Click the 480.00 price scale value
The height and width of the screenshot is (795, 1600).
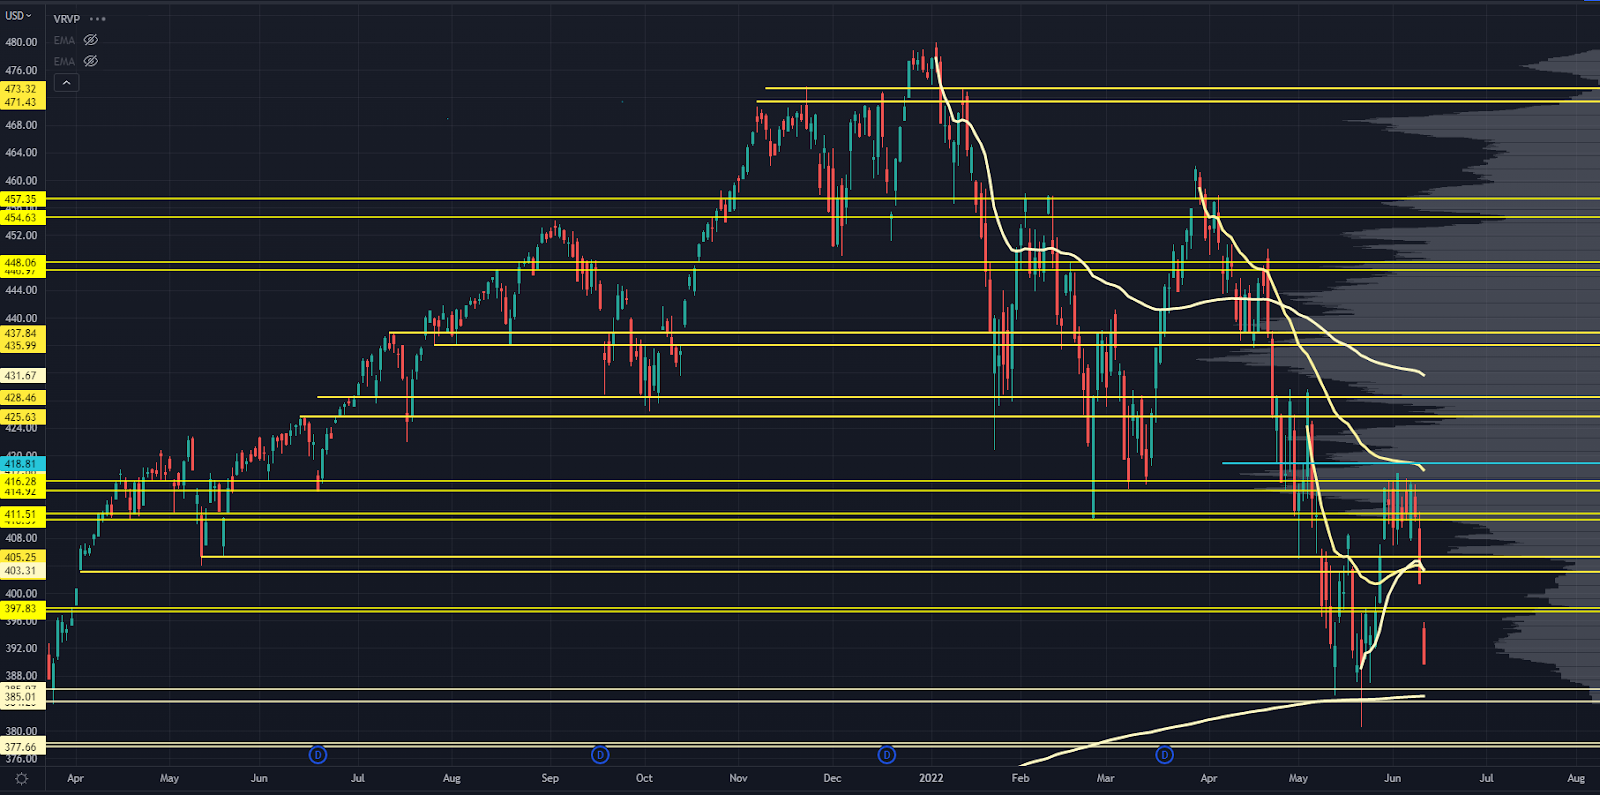(21, 42)
